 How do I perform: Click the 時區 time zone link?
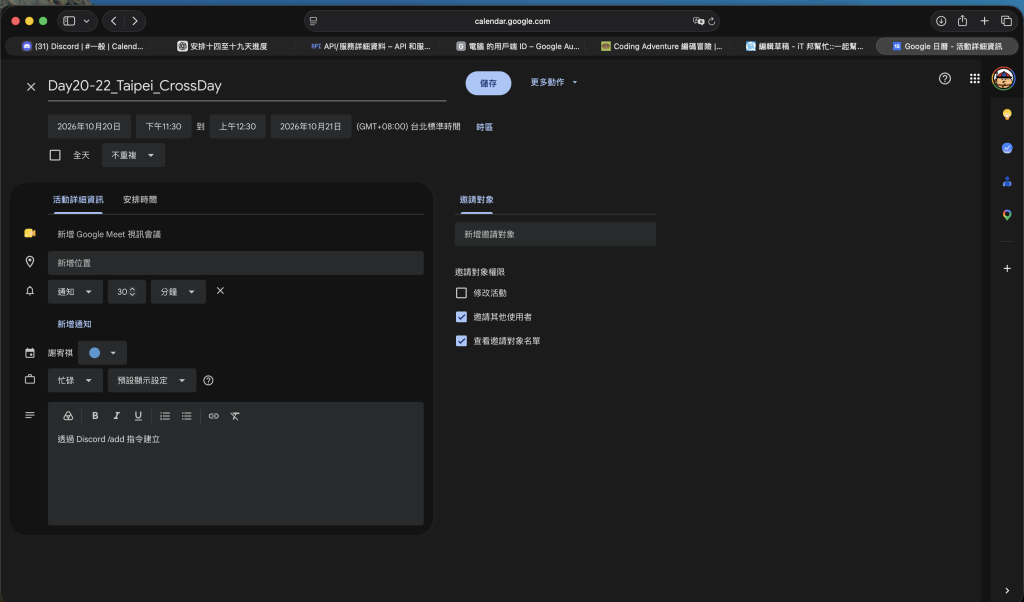coord(485,127)
